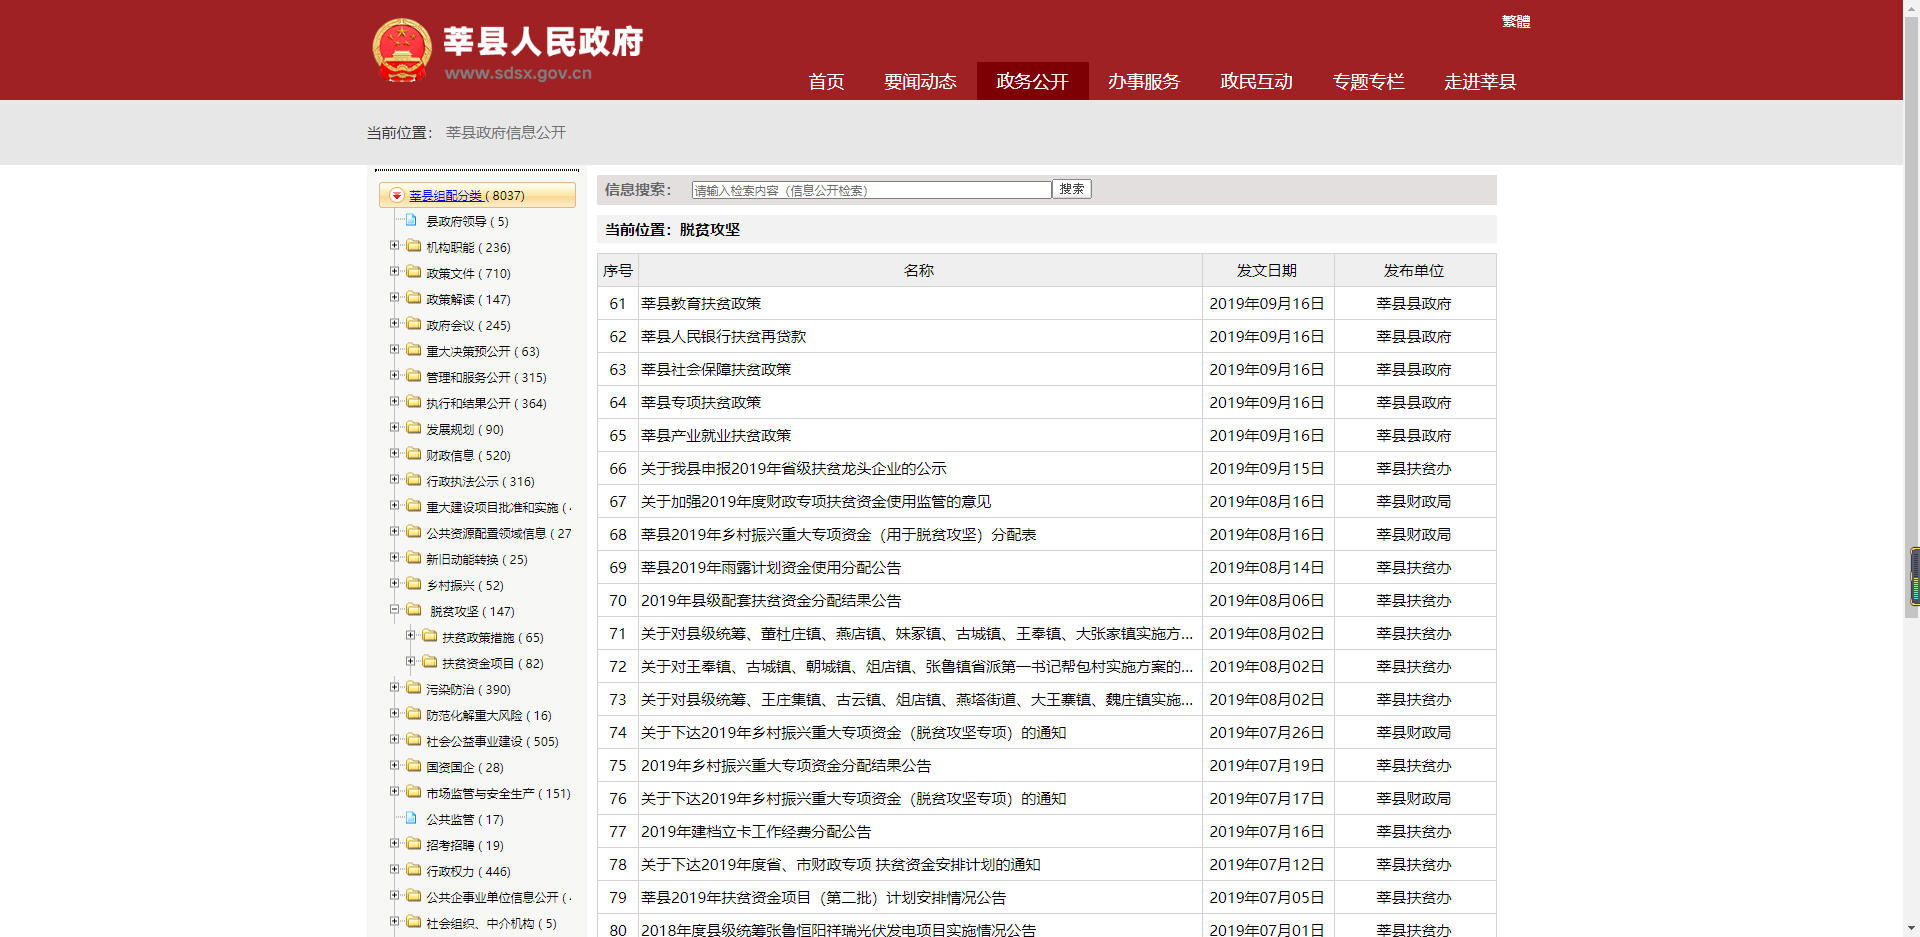Click the folder icon for 政策文件

pyautogui.click(x=413, y=272)
